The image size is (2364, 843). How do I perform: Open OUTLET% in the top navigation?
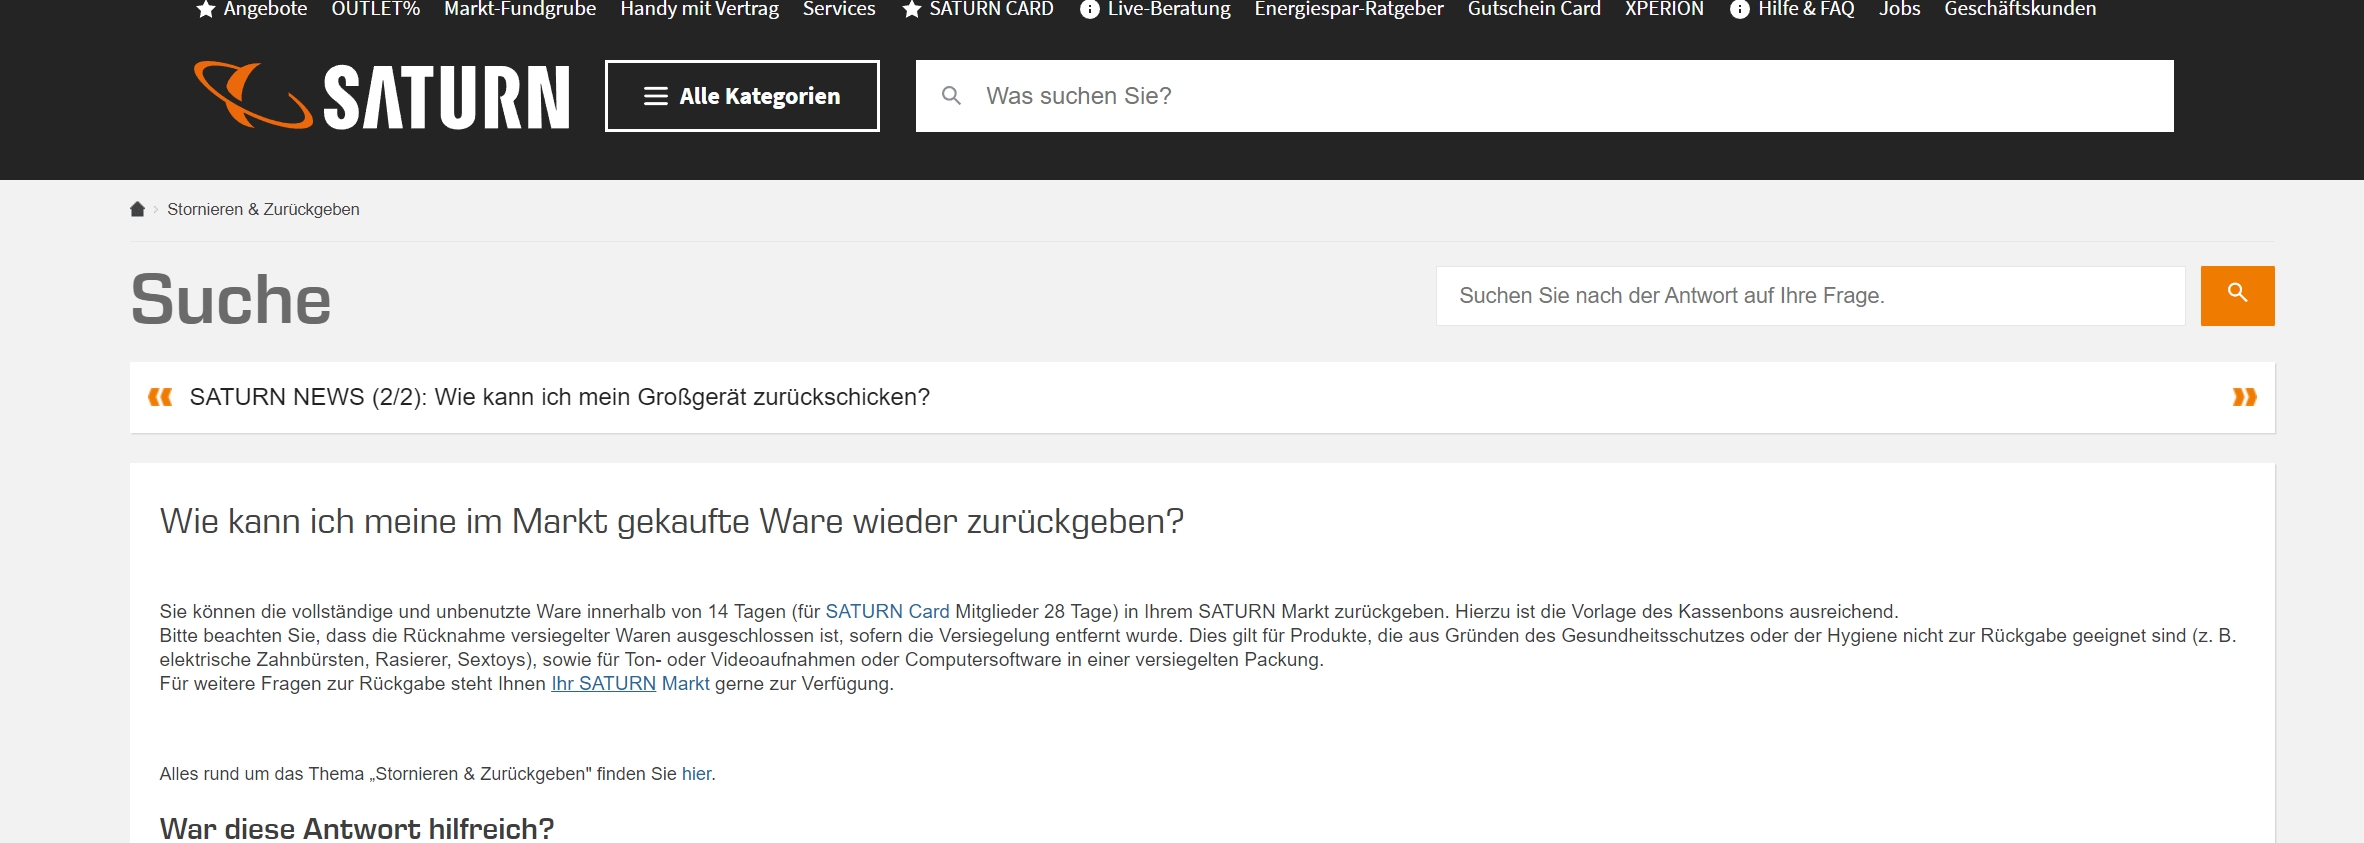pos(375,9)
